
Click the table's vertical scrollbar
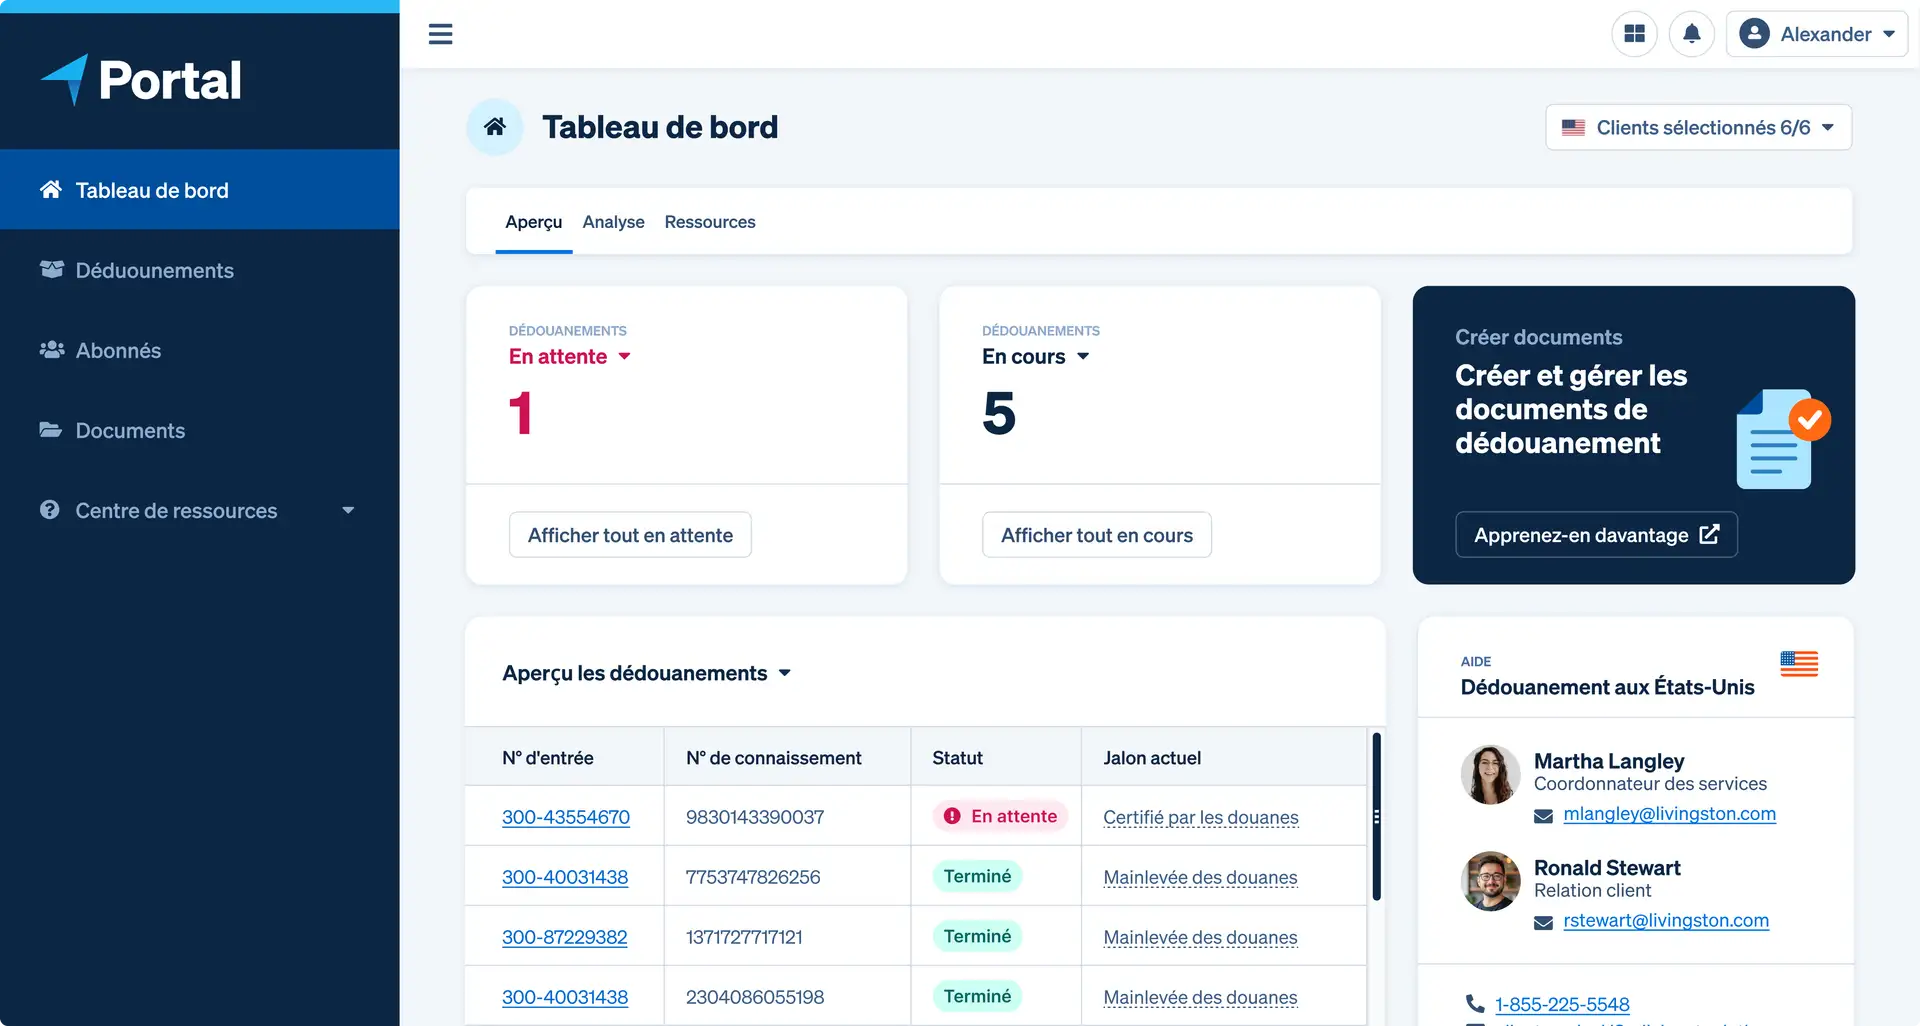click(1376, 816)
